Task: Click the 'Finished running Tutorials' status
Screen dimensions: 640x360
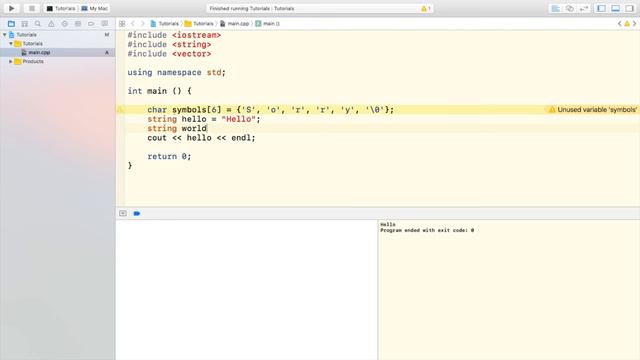Action: [x=252, y=9]
